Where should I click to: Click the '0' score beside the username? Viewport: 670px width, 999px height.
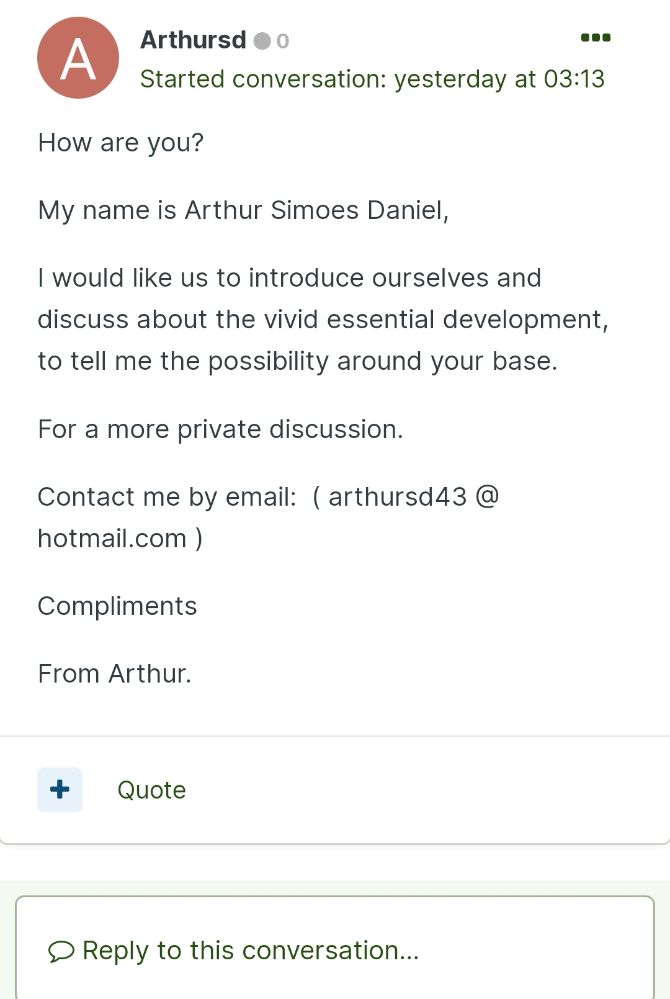pos(283,41)
